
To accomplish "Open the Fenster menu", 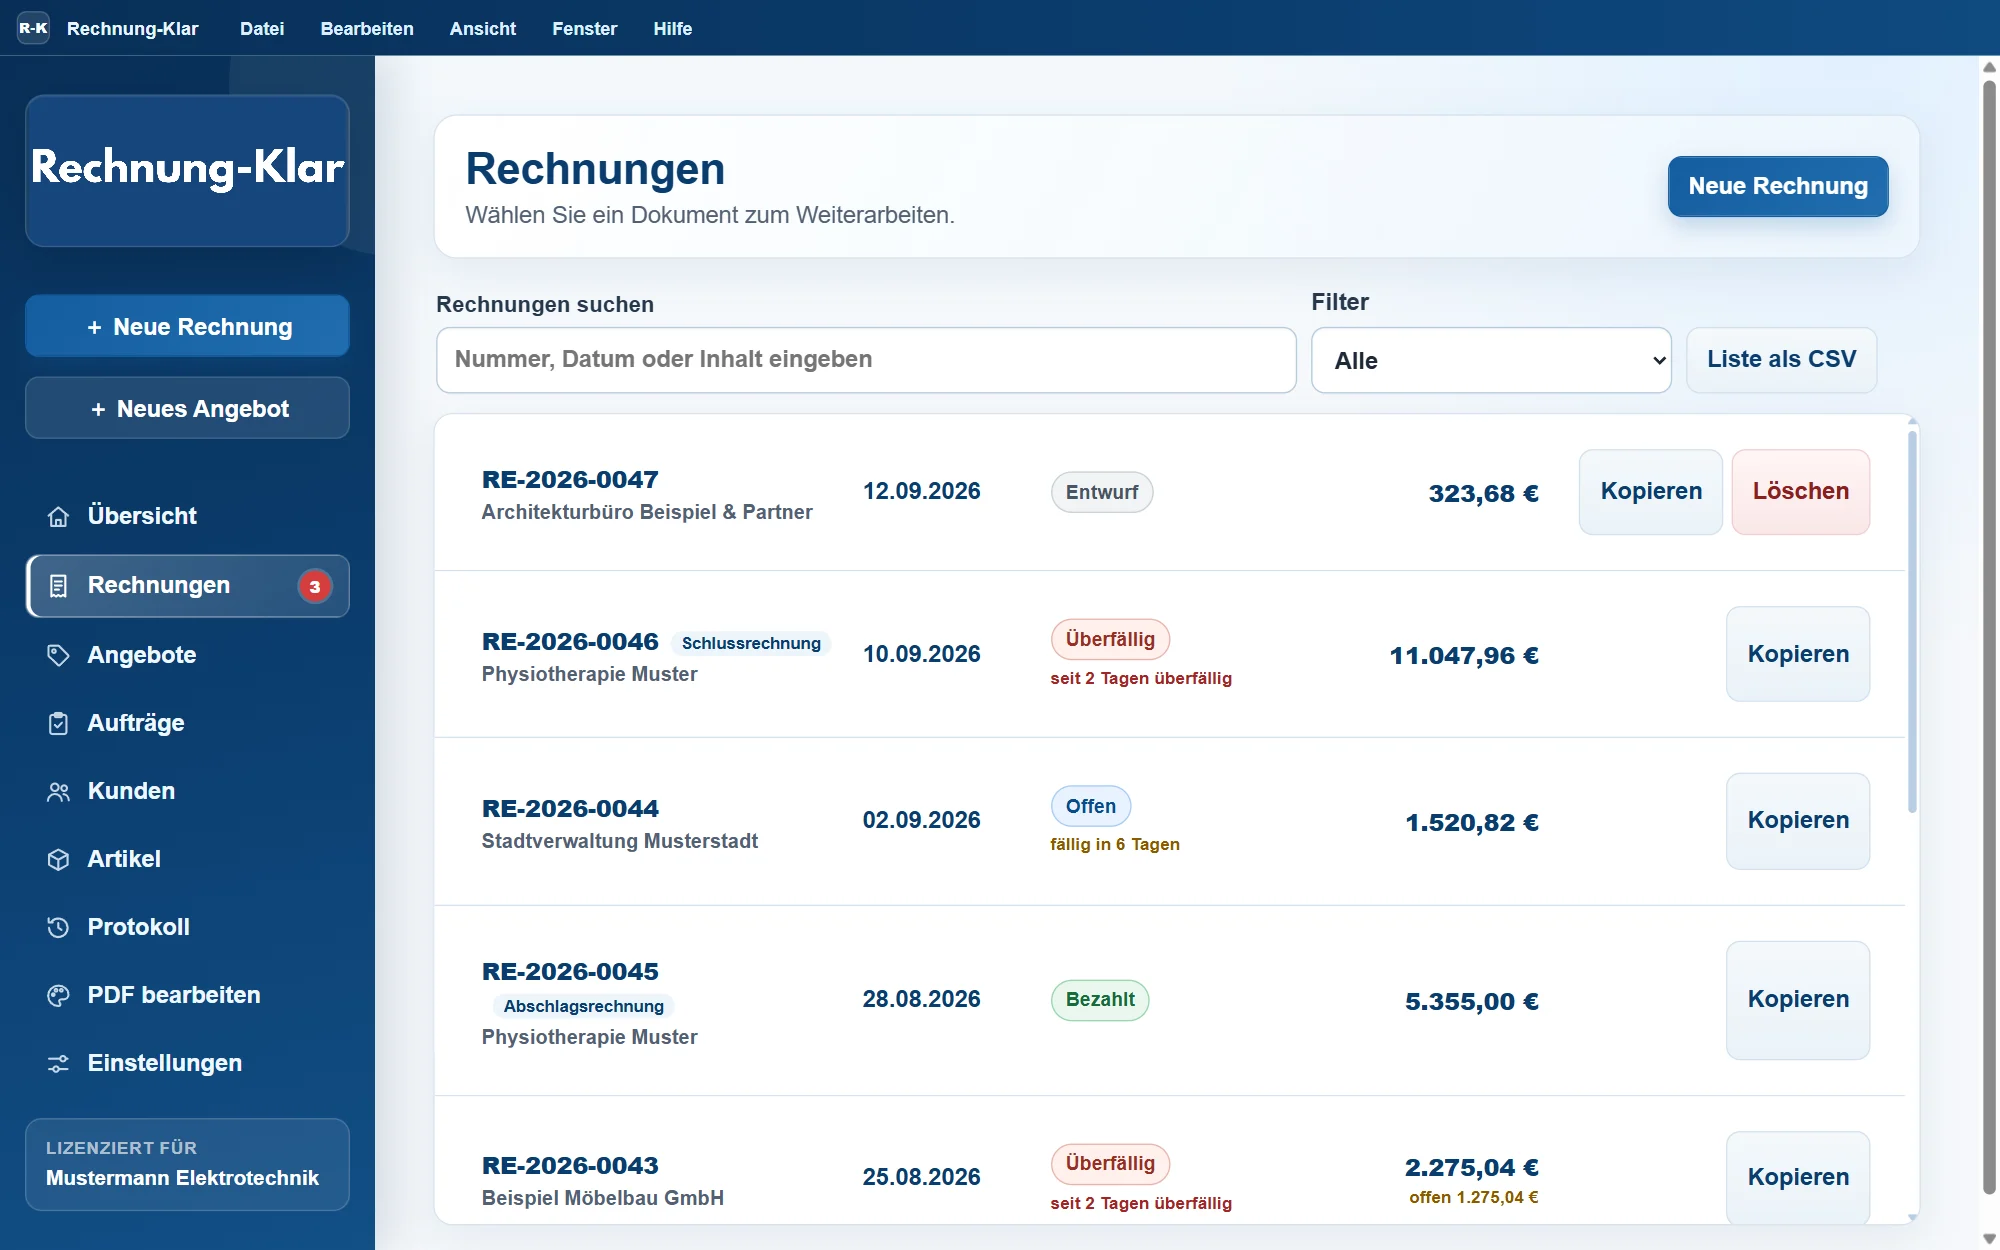I will [x=585, y=29].
